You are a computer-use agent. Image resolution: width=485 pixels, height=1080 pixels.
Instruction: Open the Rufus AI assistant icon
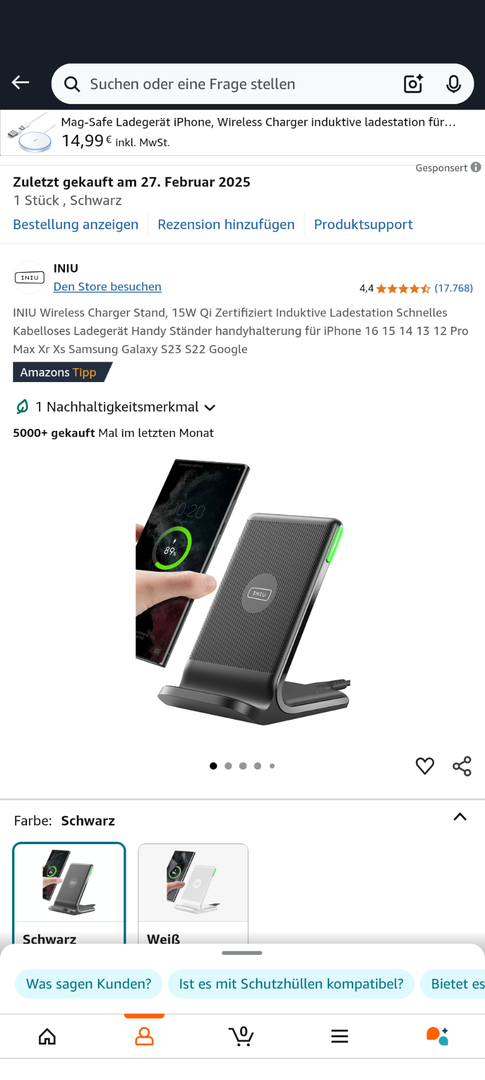pos(437,1036)
